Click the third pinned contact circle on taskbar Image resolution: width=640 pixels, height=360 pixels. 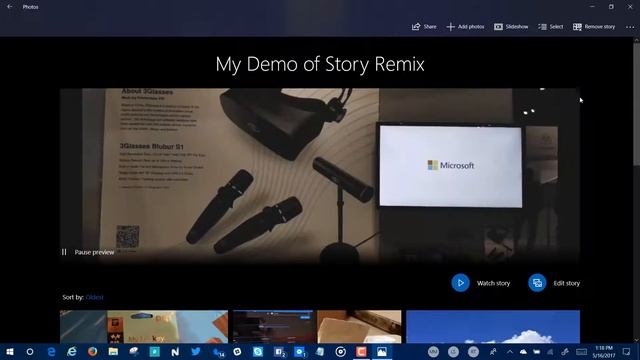pos(473,351)
